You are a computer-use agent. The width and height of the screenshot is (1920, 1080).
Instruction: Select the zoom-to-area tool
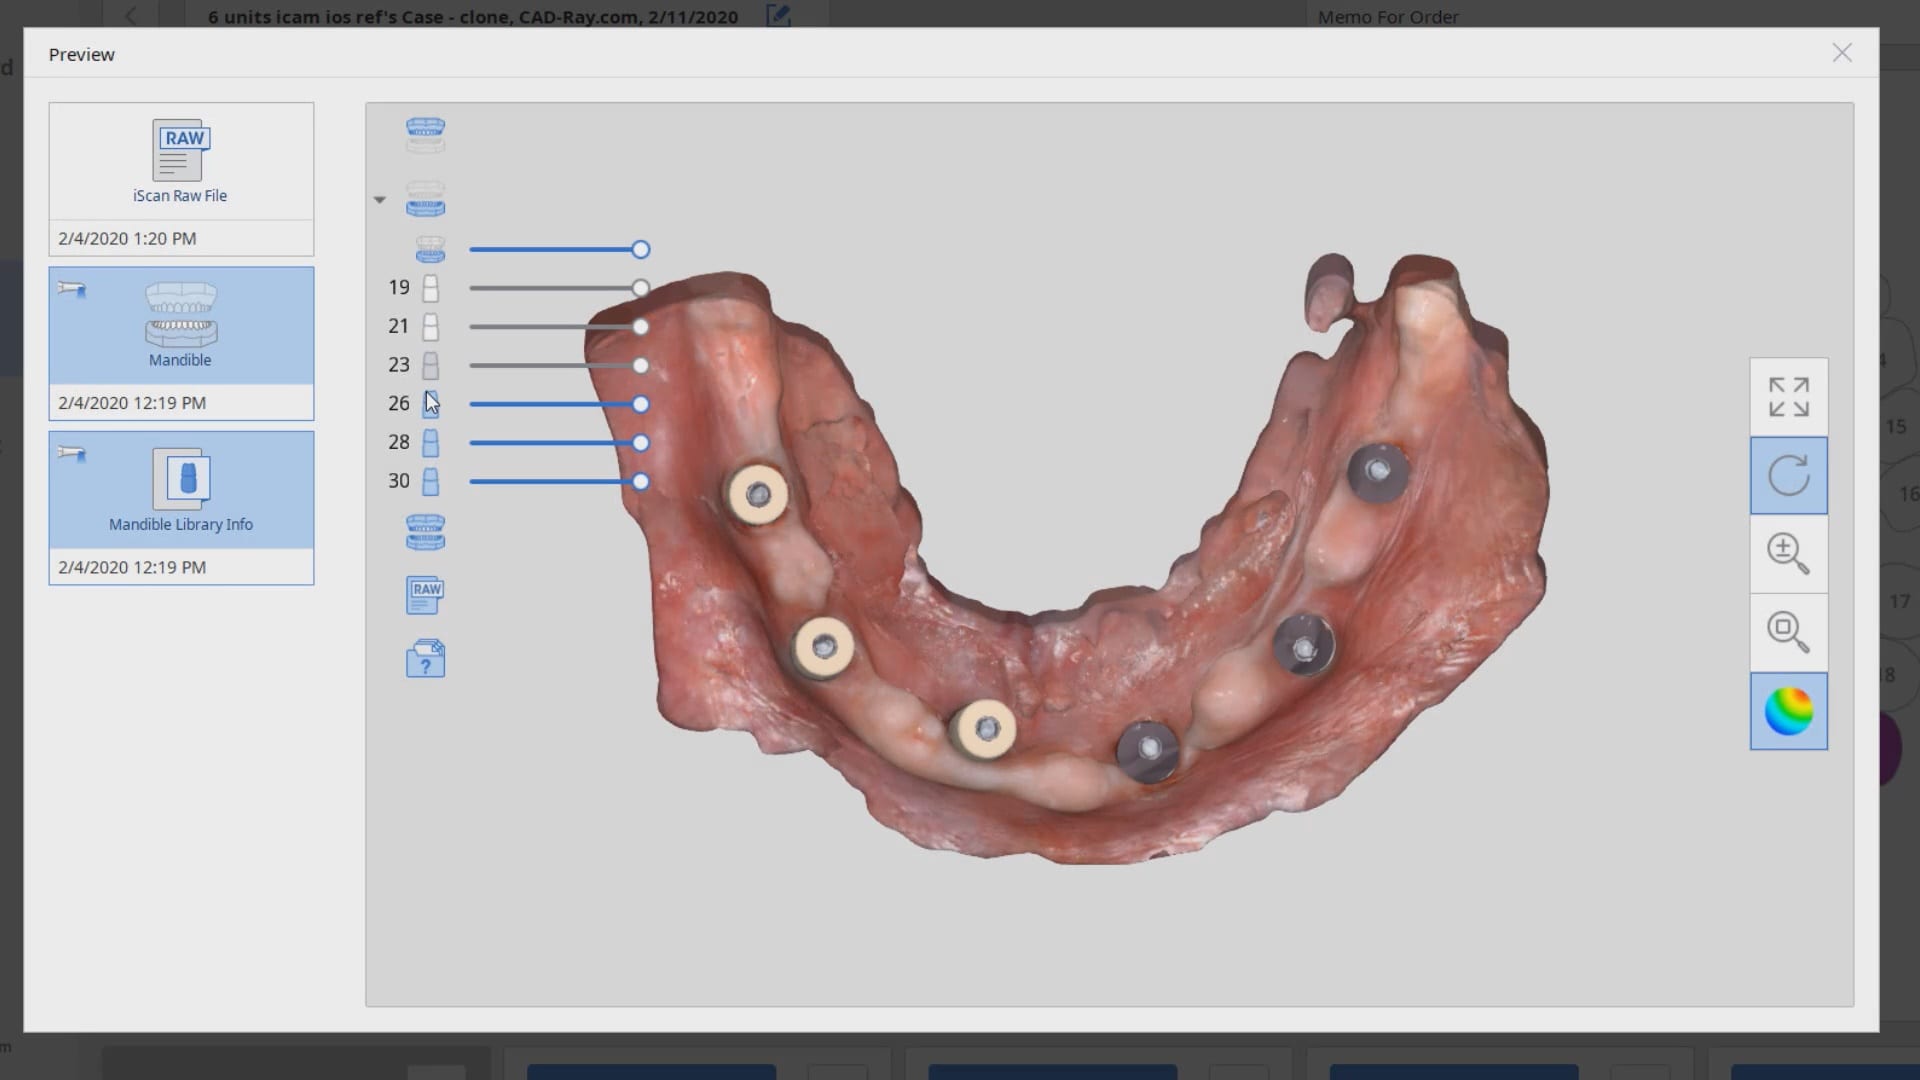(x=1788, y=631)
